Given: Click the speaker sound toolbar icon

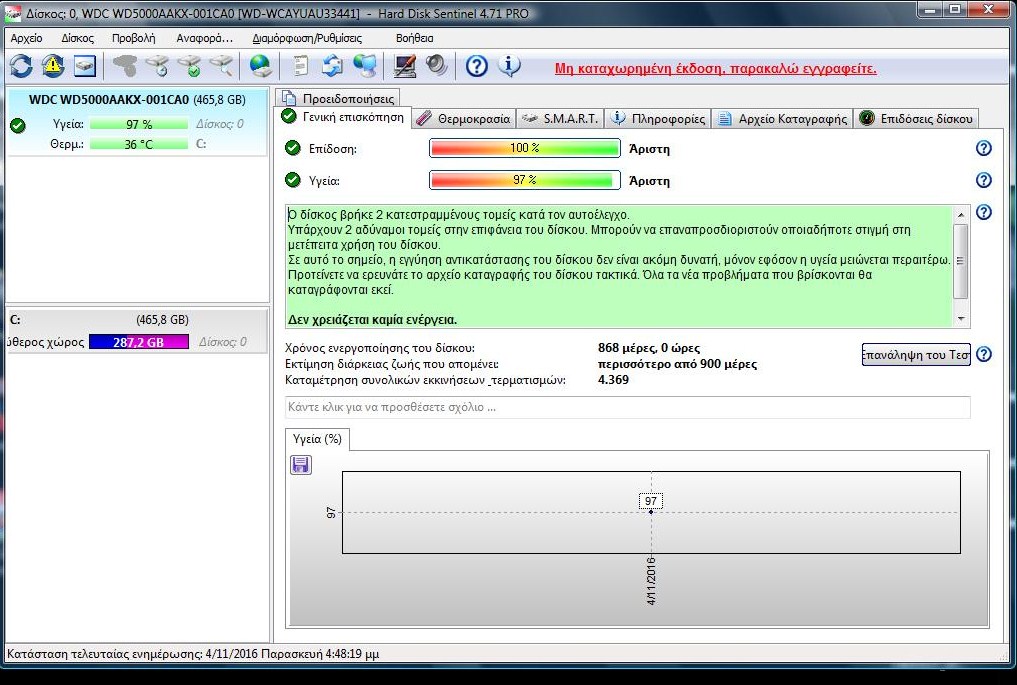Looking at the screenshot, I should 437,66.
